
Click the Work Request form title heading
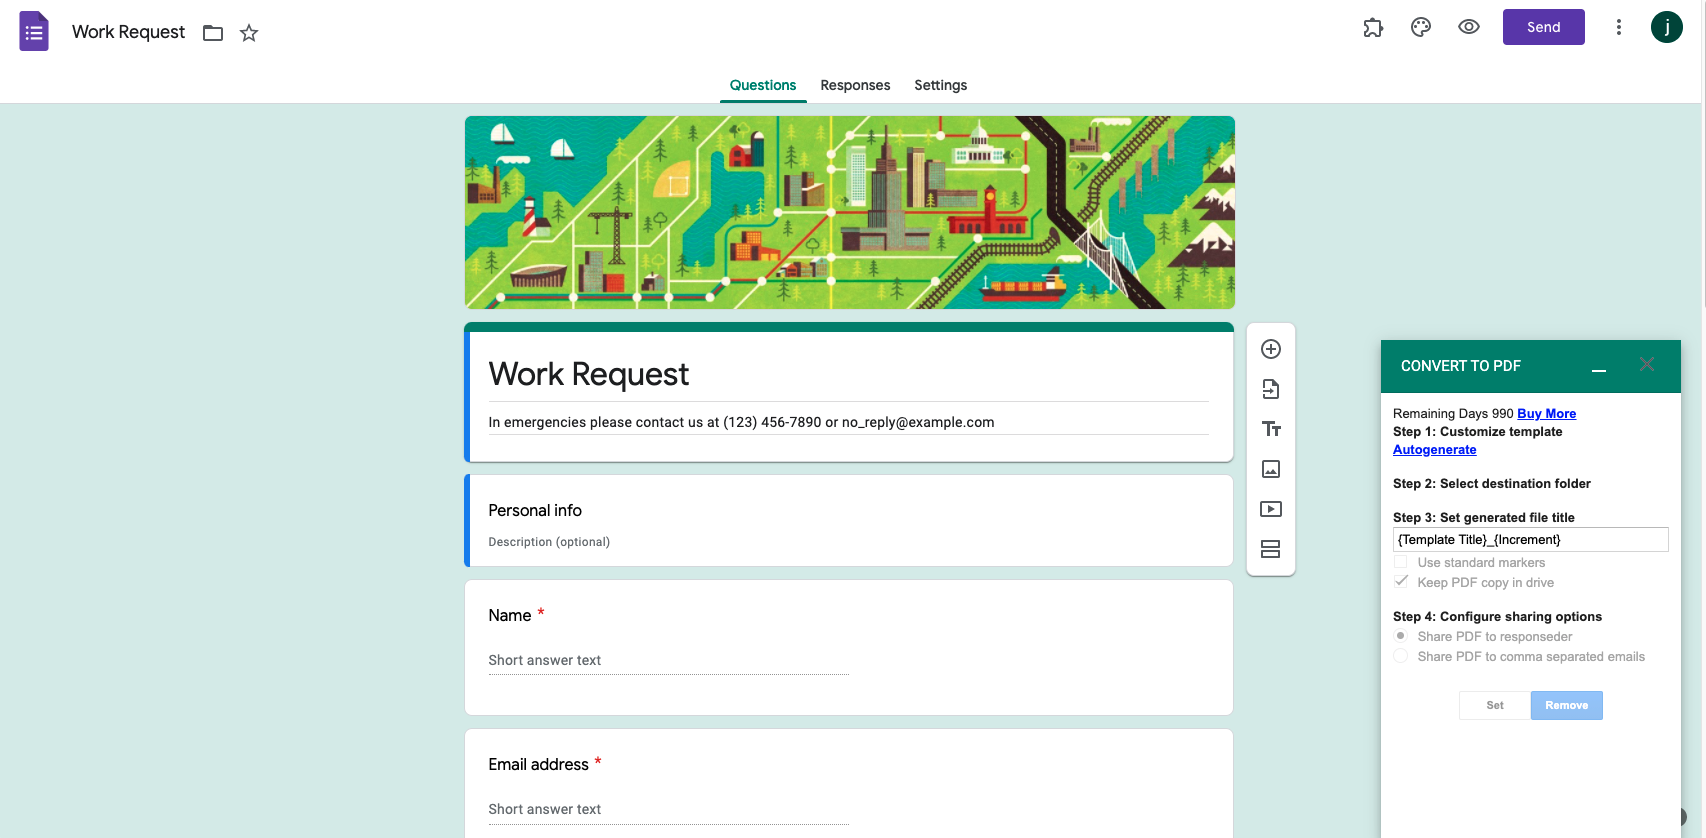coord(588,374)
